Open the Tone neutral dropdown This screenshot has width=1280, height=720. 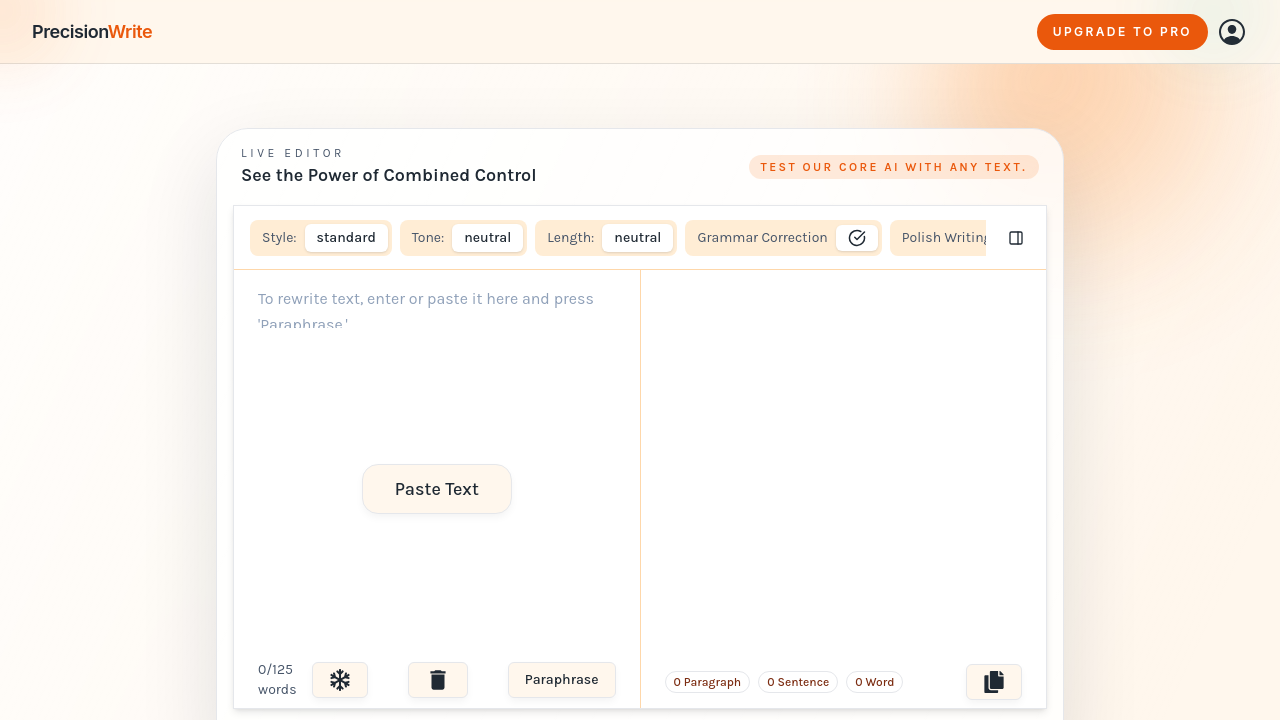click(487, 238)
